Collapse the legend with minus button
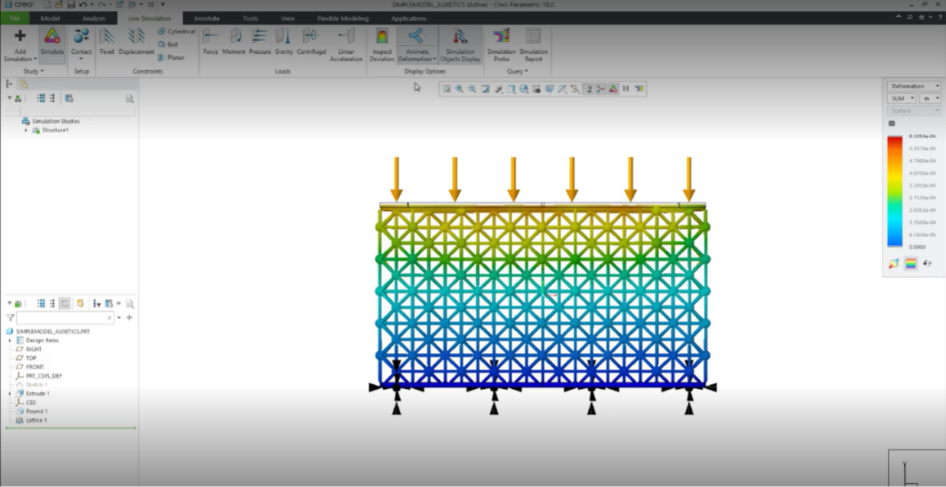The image size is (946, 487). (x=891, y=123)
